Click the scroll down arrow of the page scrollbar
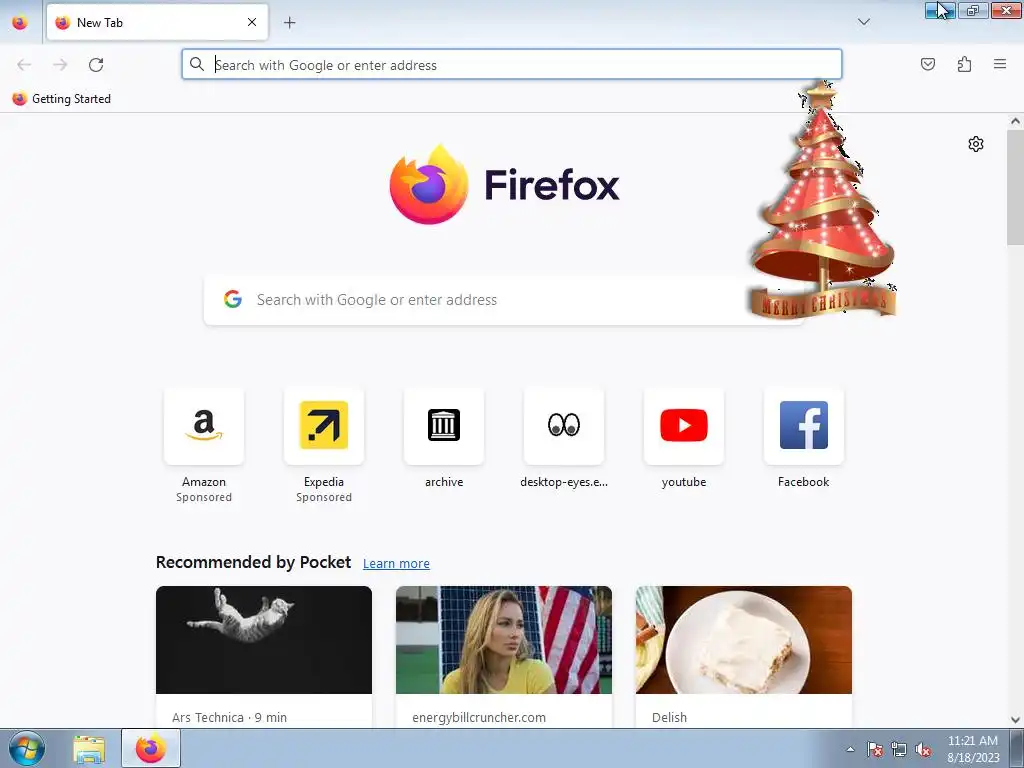 pos(1015,720)
